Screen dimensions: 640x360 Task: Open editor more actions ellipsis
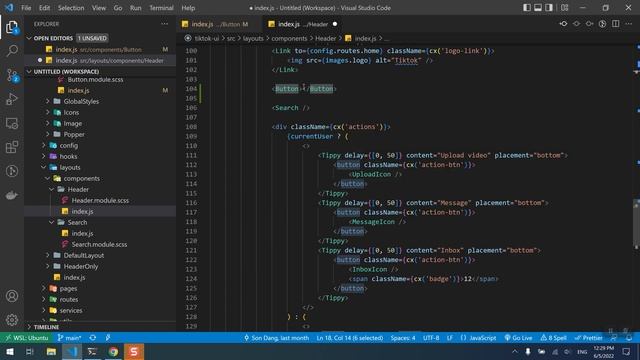tap(629, 24)
